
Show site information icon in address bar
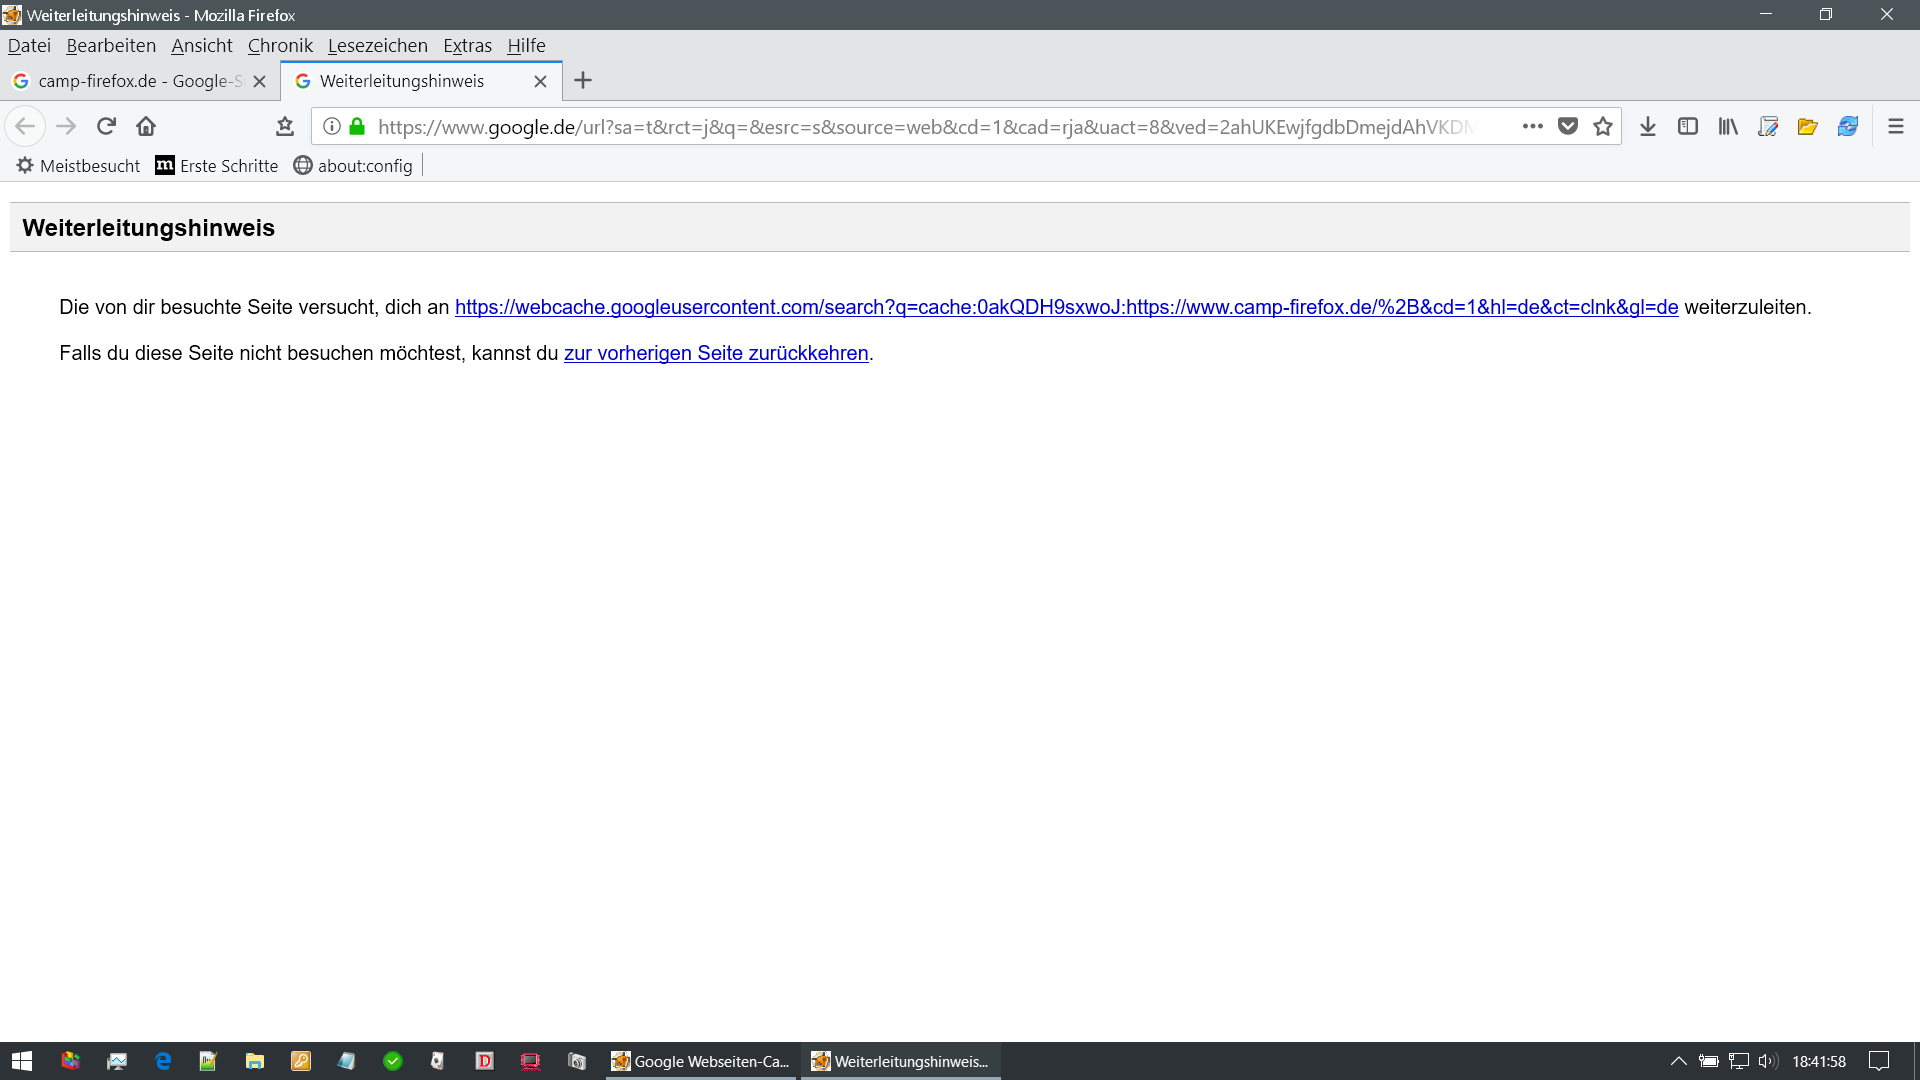point(332,126)
